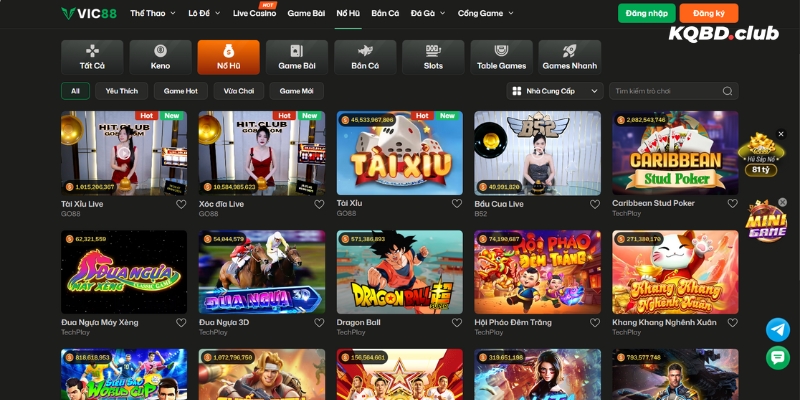Click the Telegram chat icon
This screenshot has width=800, height=400.
coord(777,330)
